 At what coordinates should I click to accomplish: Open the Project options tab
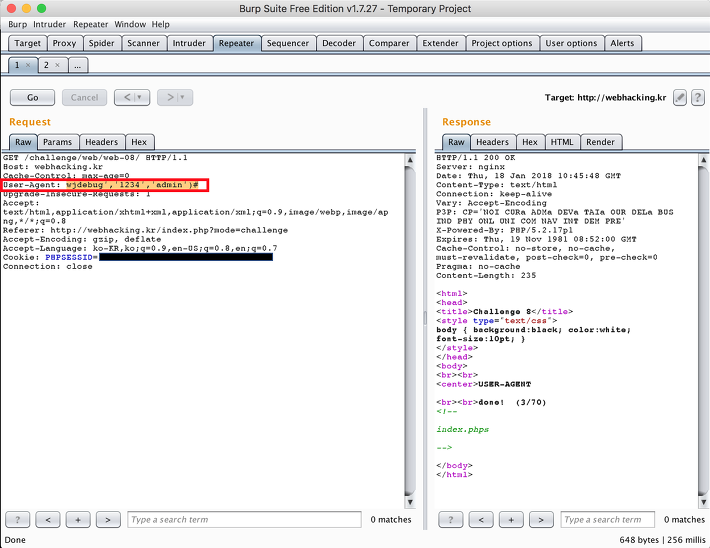(502, 43)
